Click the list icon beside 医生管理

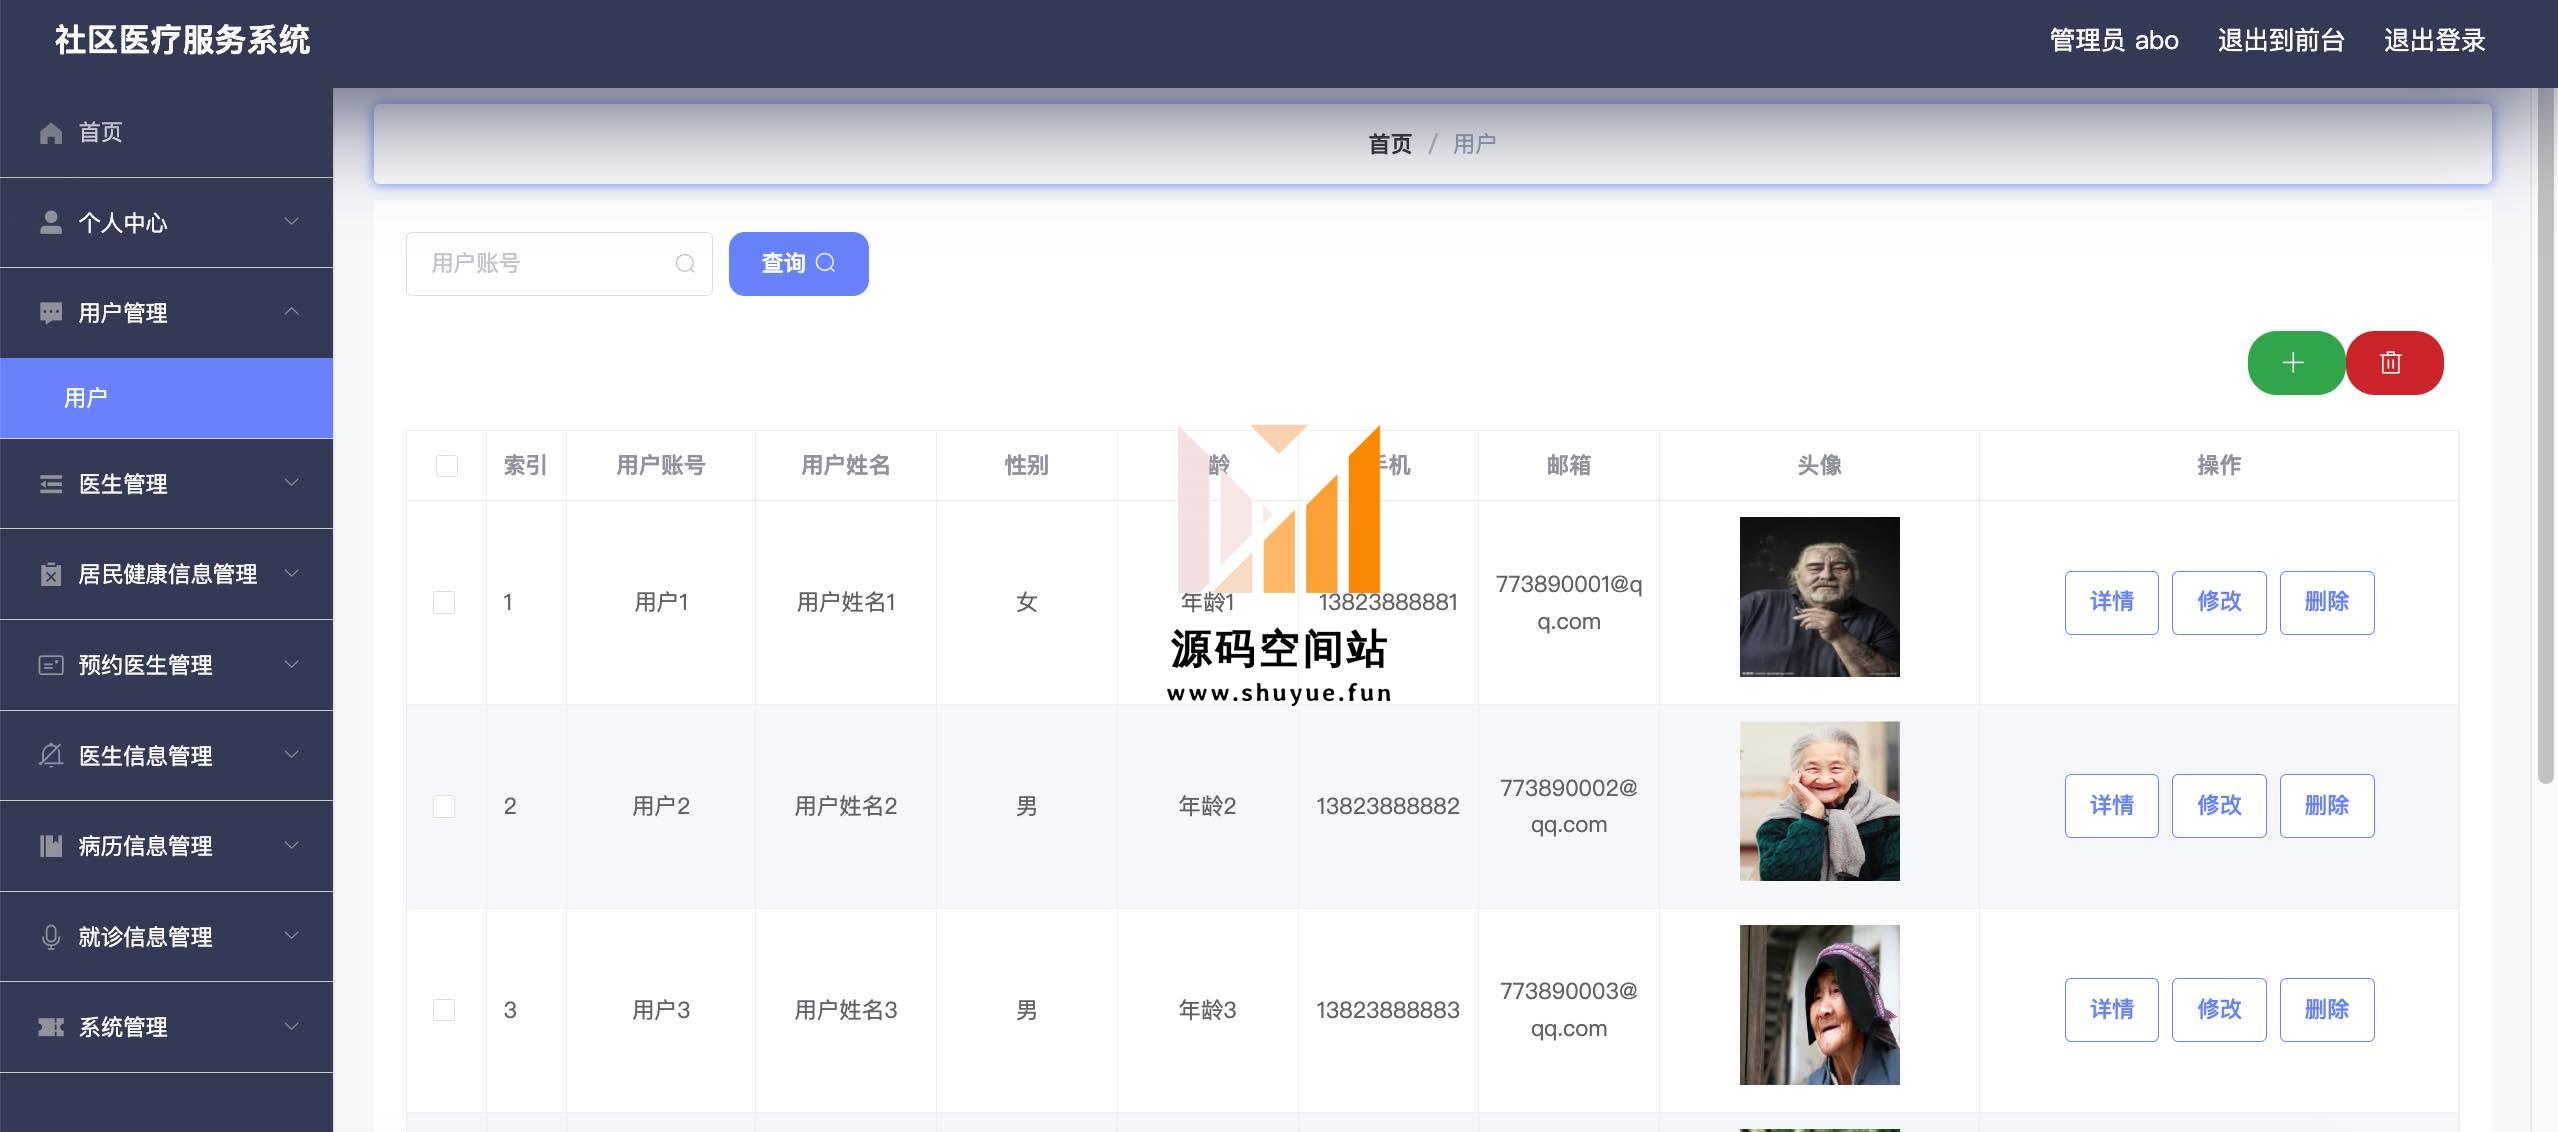51,484
